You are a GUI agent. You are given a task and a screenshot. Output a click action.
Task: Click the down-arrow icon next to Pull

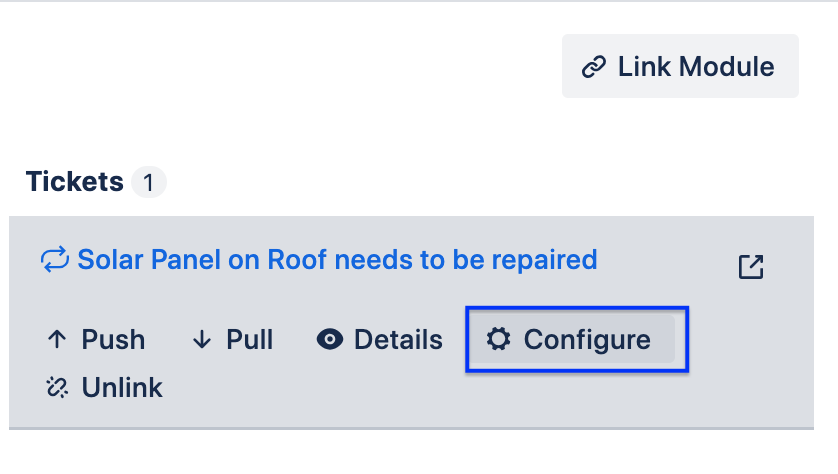click(202, 340)
